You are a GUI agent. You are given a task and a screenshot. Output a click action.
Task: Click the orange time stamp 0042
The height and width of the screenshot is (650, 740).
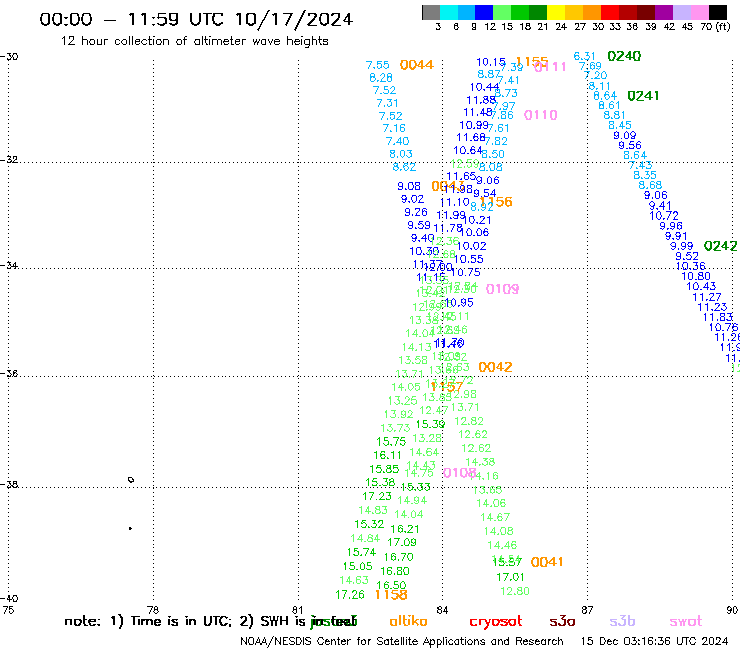[x=495, y=367]
